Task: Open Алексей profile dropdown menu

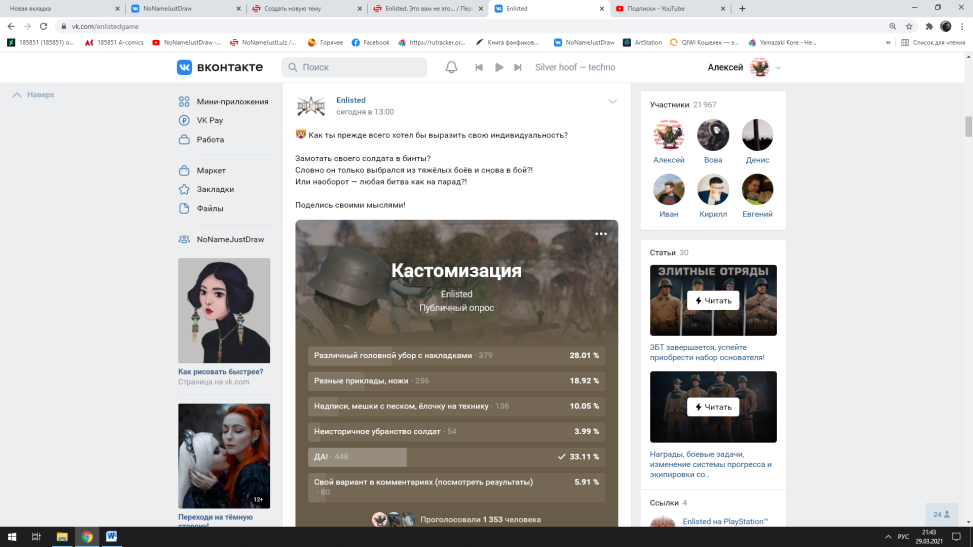Action: coord(743,67)
